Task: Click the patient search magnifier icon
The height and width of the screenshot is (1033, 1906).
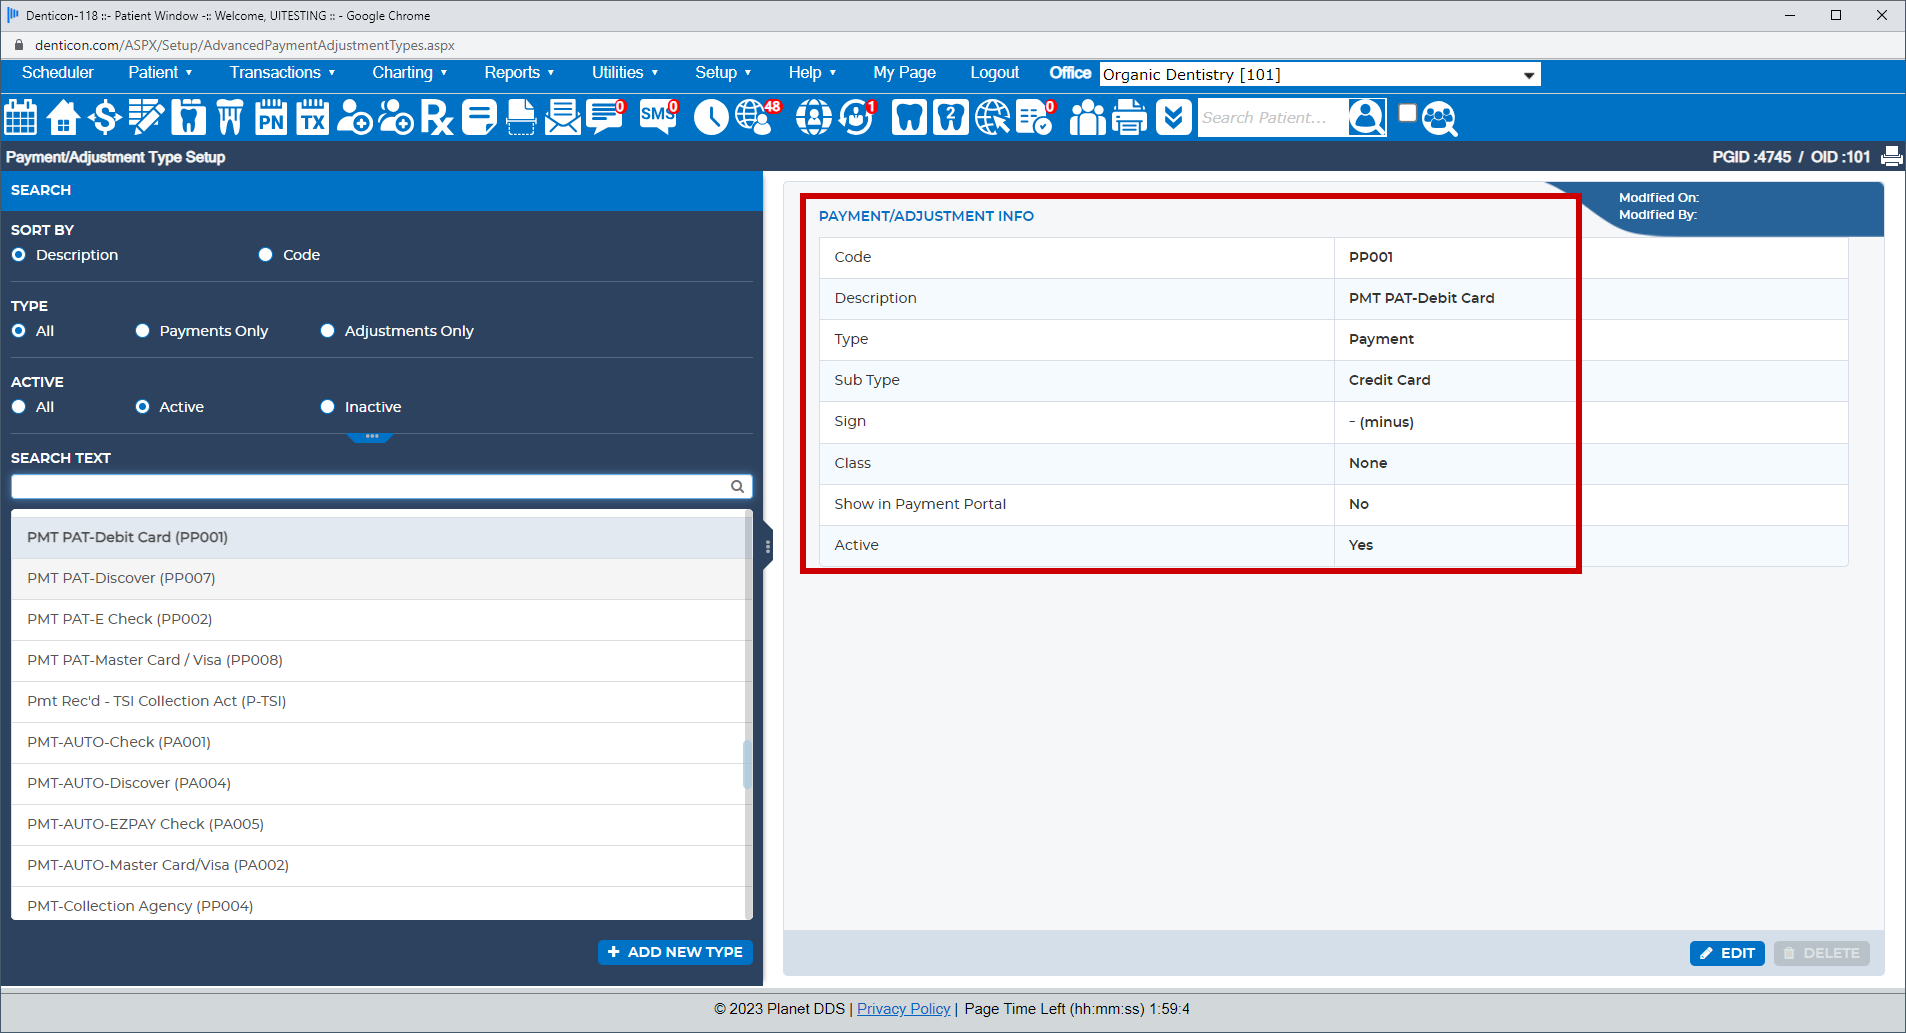Action: 1366,117
